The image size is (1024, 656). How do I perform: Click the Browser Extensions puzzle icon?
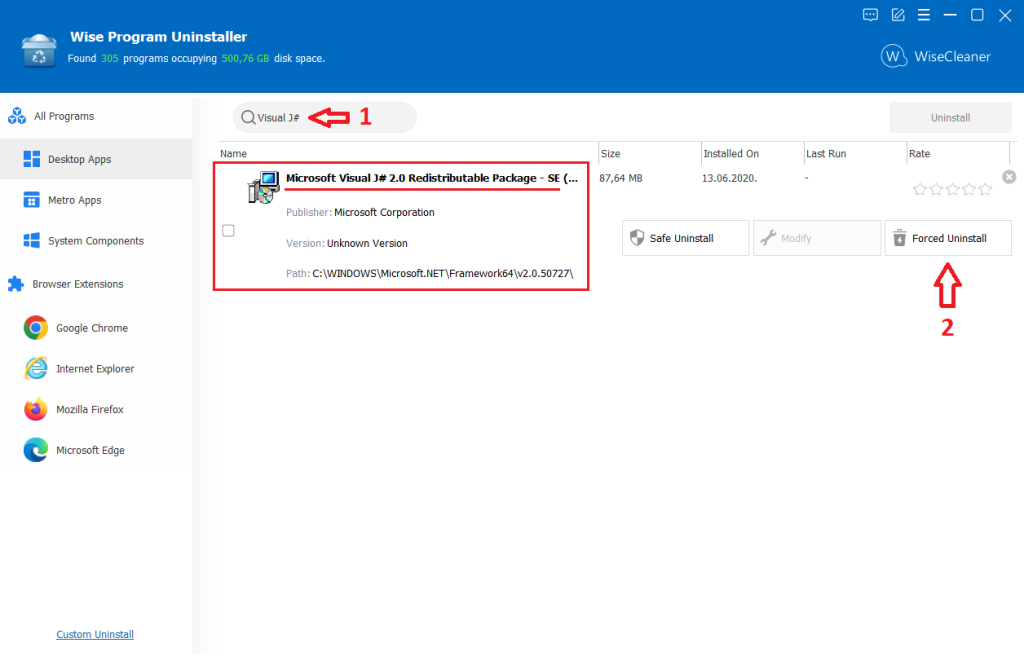[x=16, y=284]
